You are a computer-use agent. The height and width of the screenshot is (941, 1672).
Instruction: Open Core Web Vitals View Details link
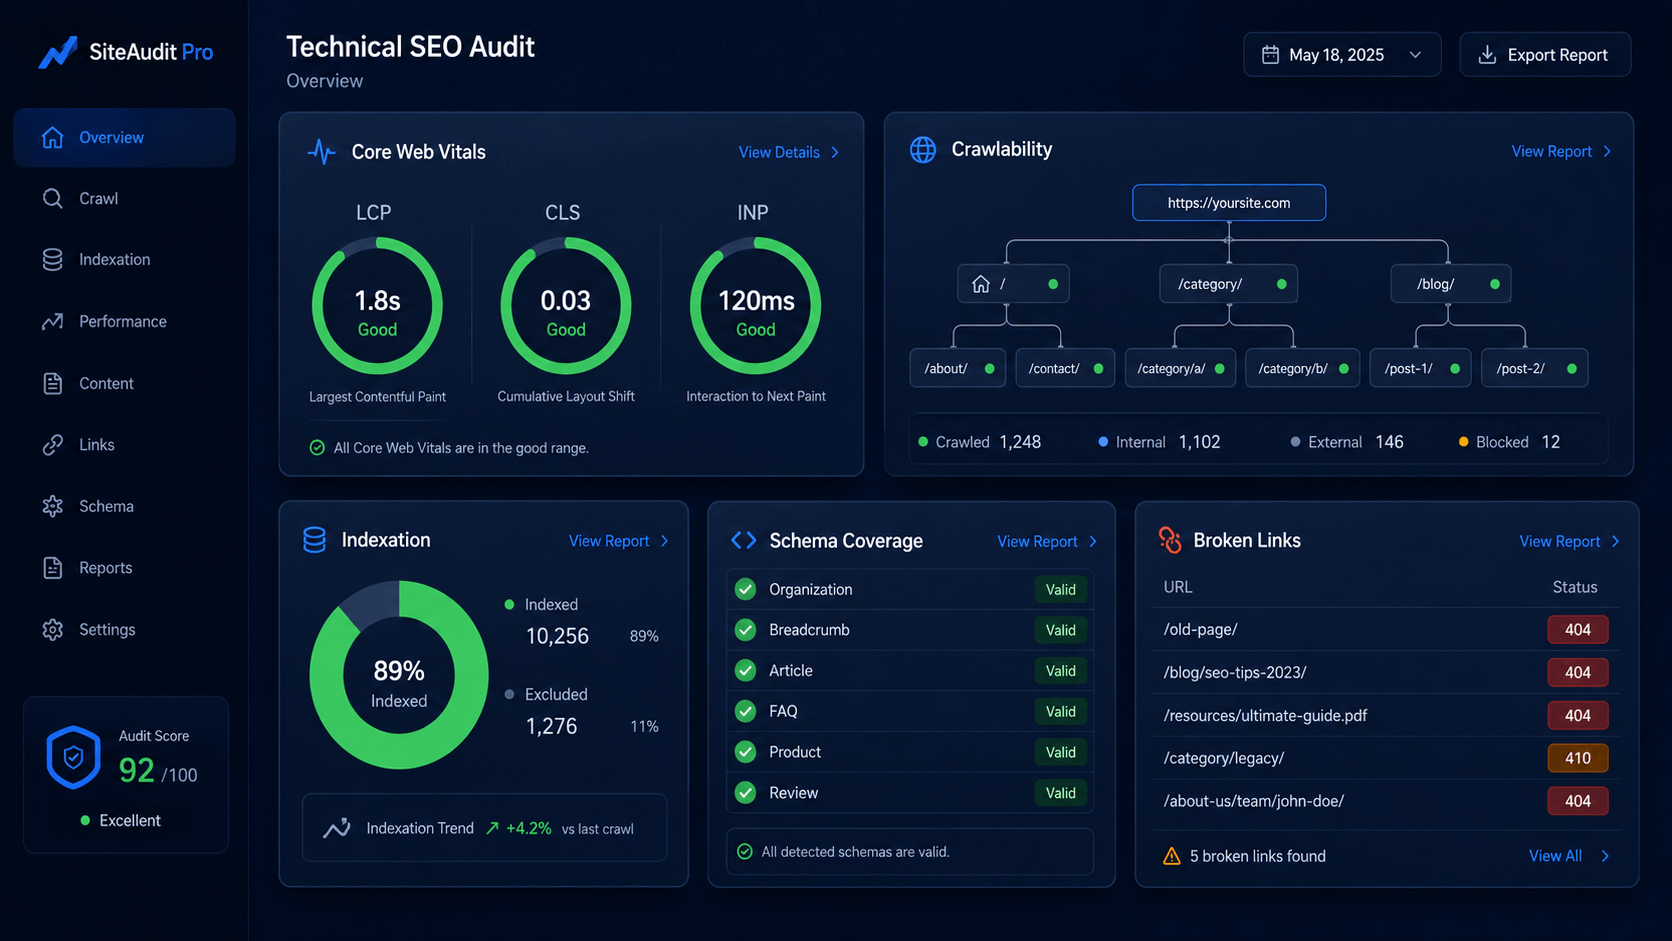tap(779, 153)
